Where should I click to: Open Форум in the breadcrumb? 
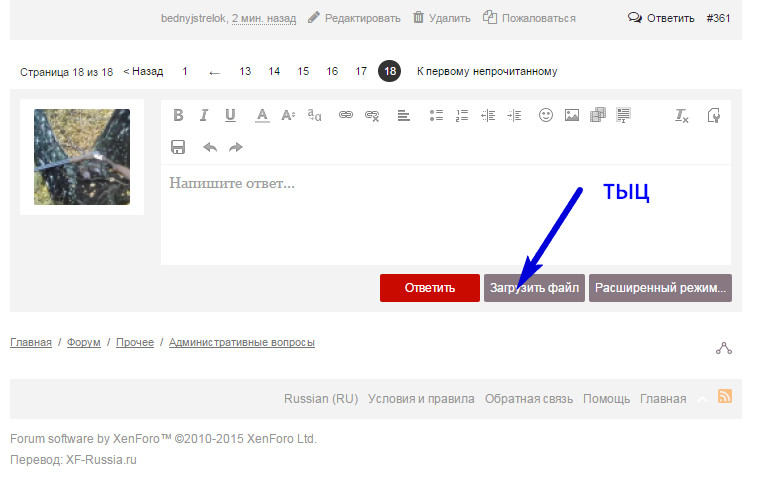84,342
